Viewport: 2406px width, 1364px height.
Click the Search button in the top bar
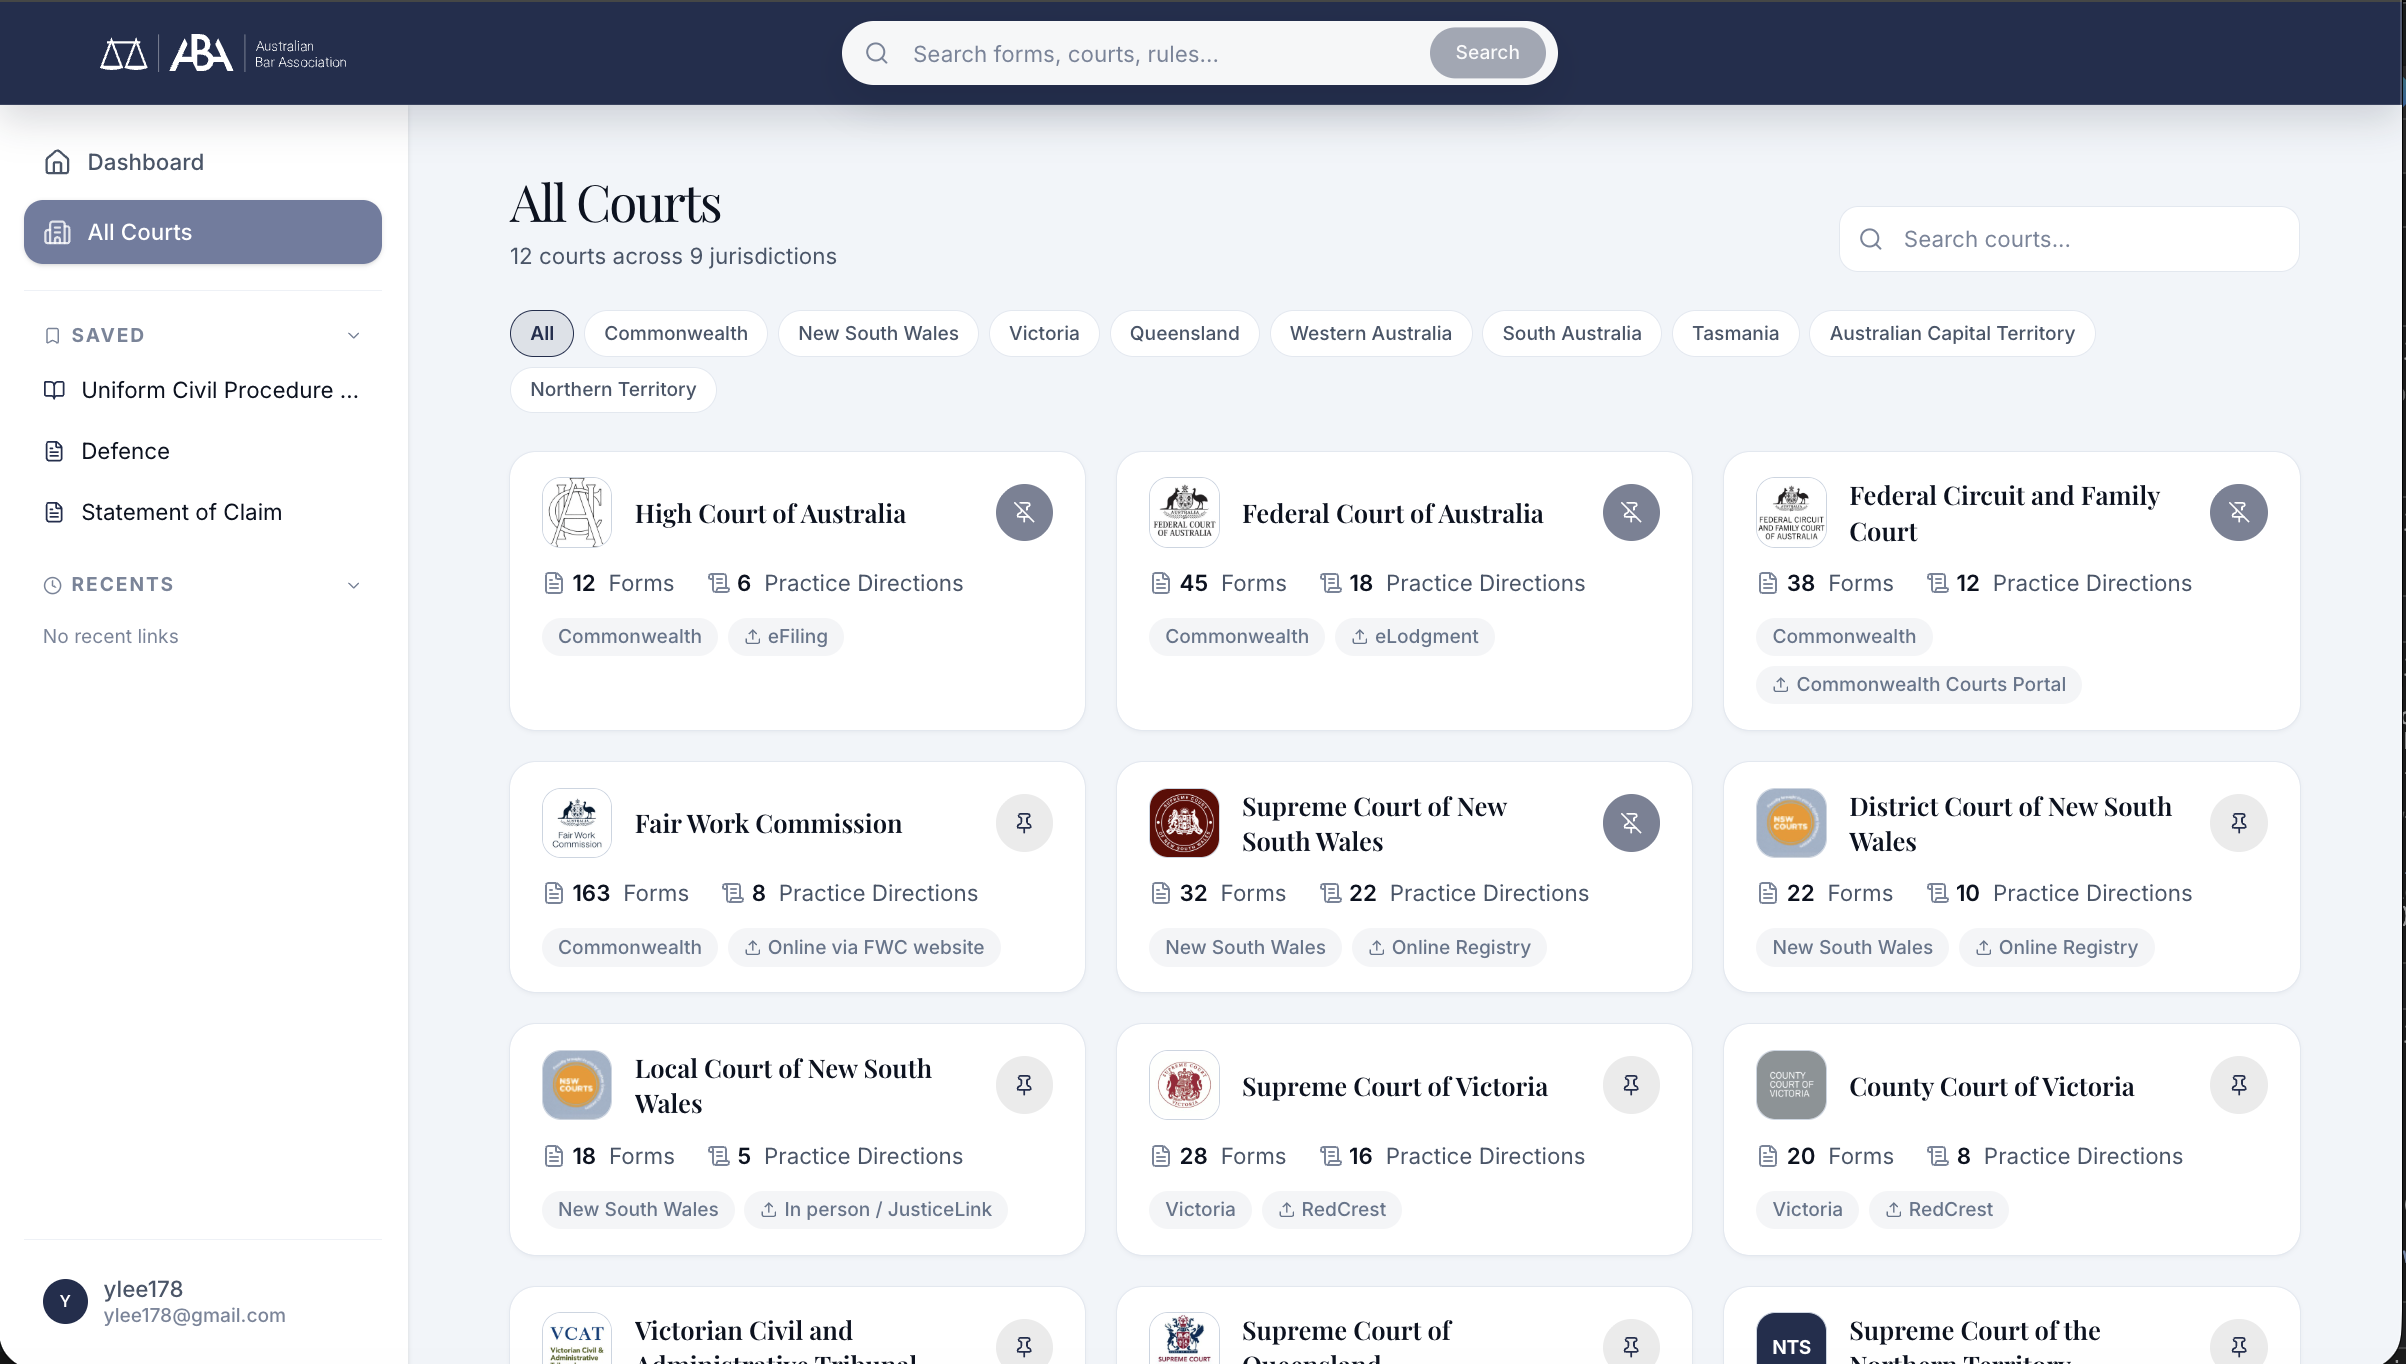pos(1486,52)
